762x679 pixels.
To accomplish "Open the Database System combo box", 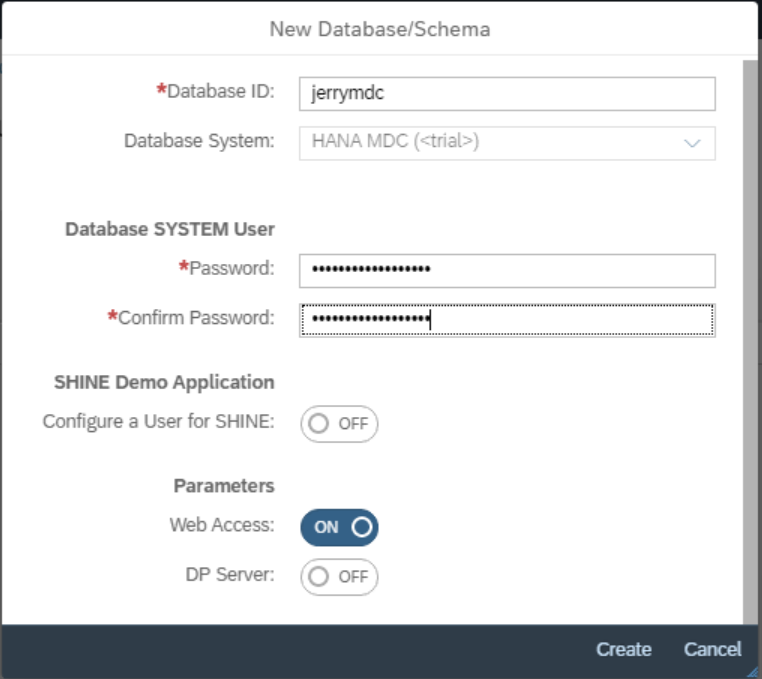I will 507,143.
